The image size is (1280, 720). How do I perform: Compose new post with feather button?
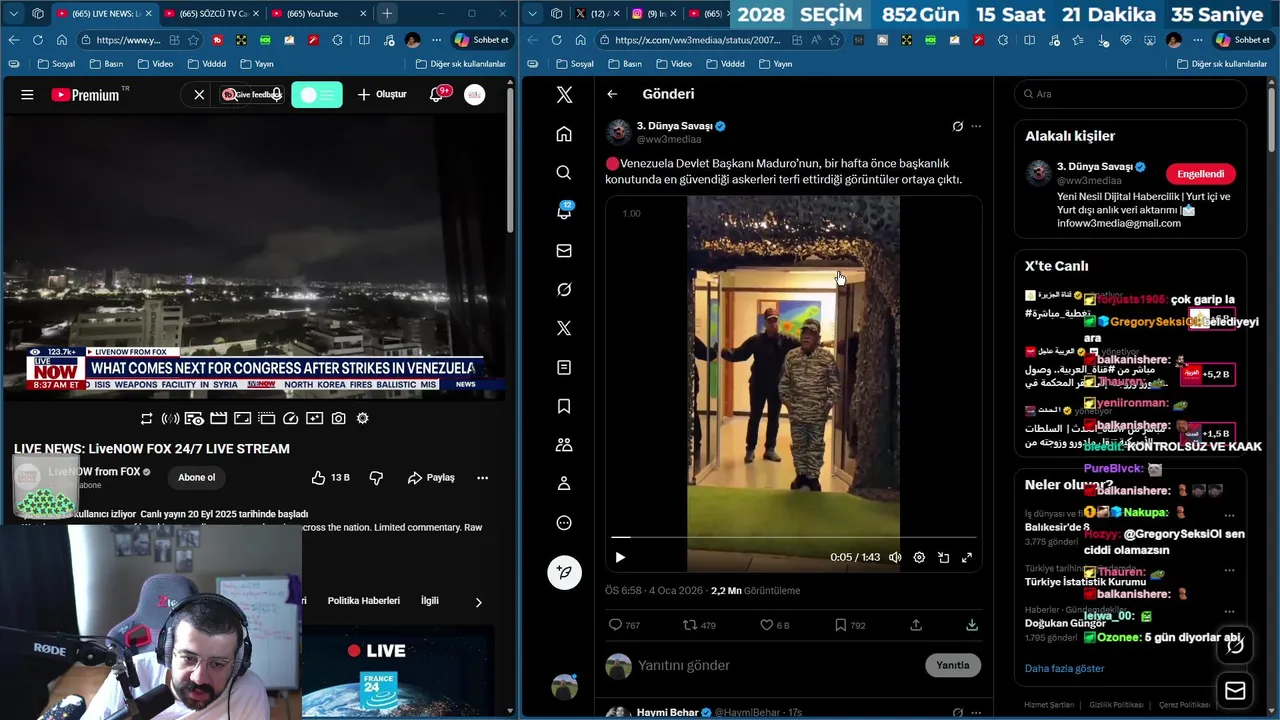(x=564, y=572)
